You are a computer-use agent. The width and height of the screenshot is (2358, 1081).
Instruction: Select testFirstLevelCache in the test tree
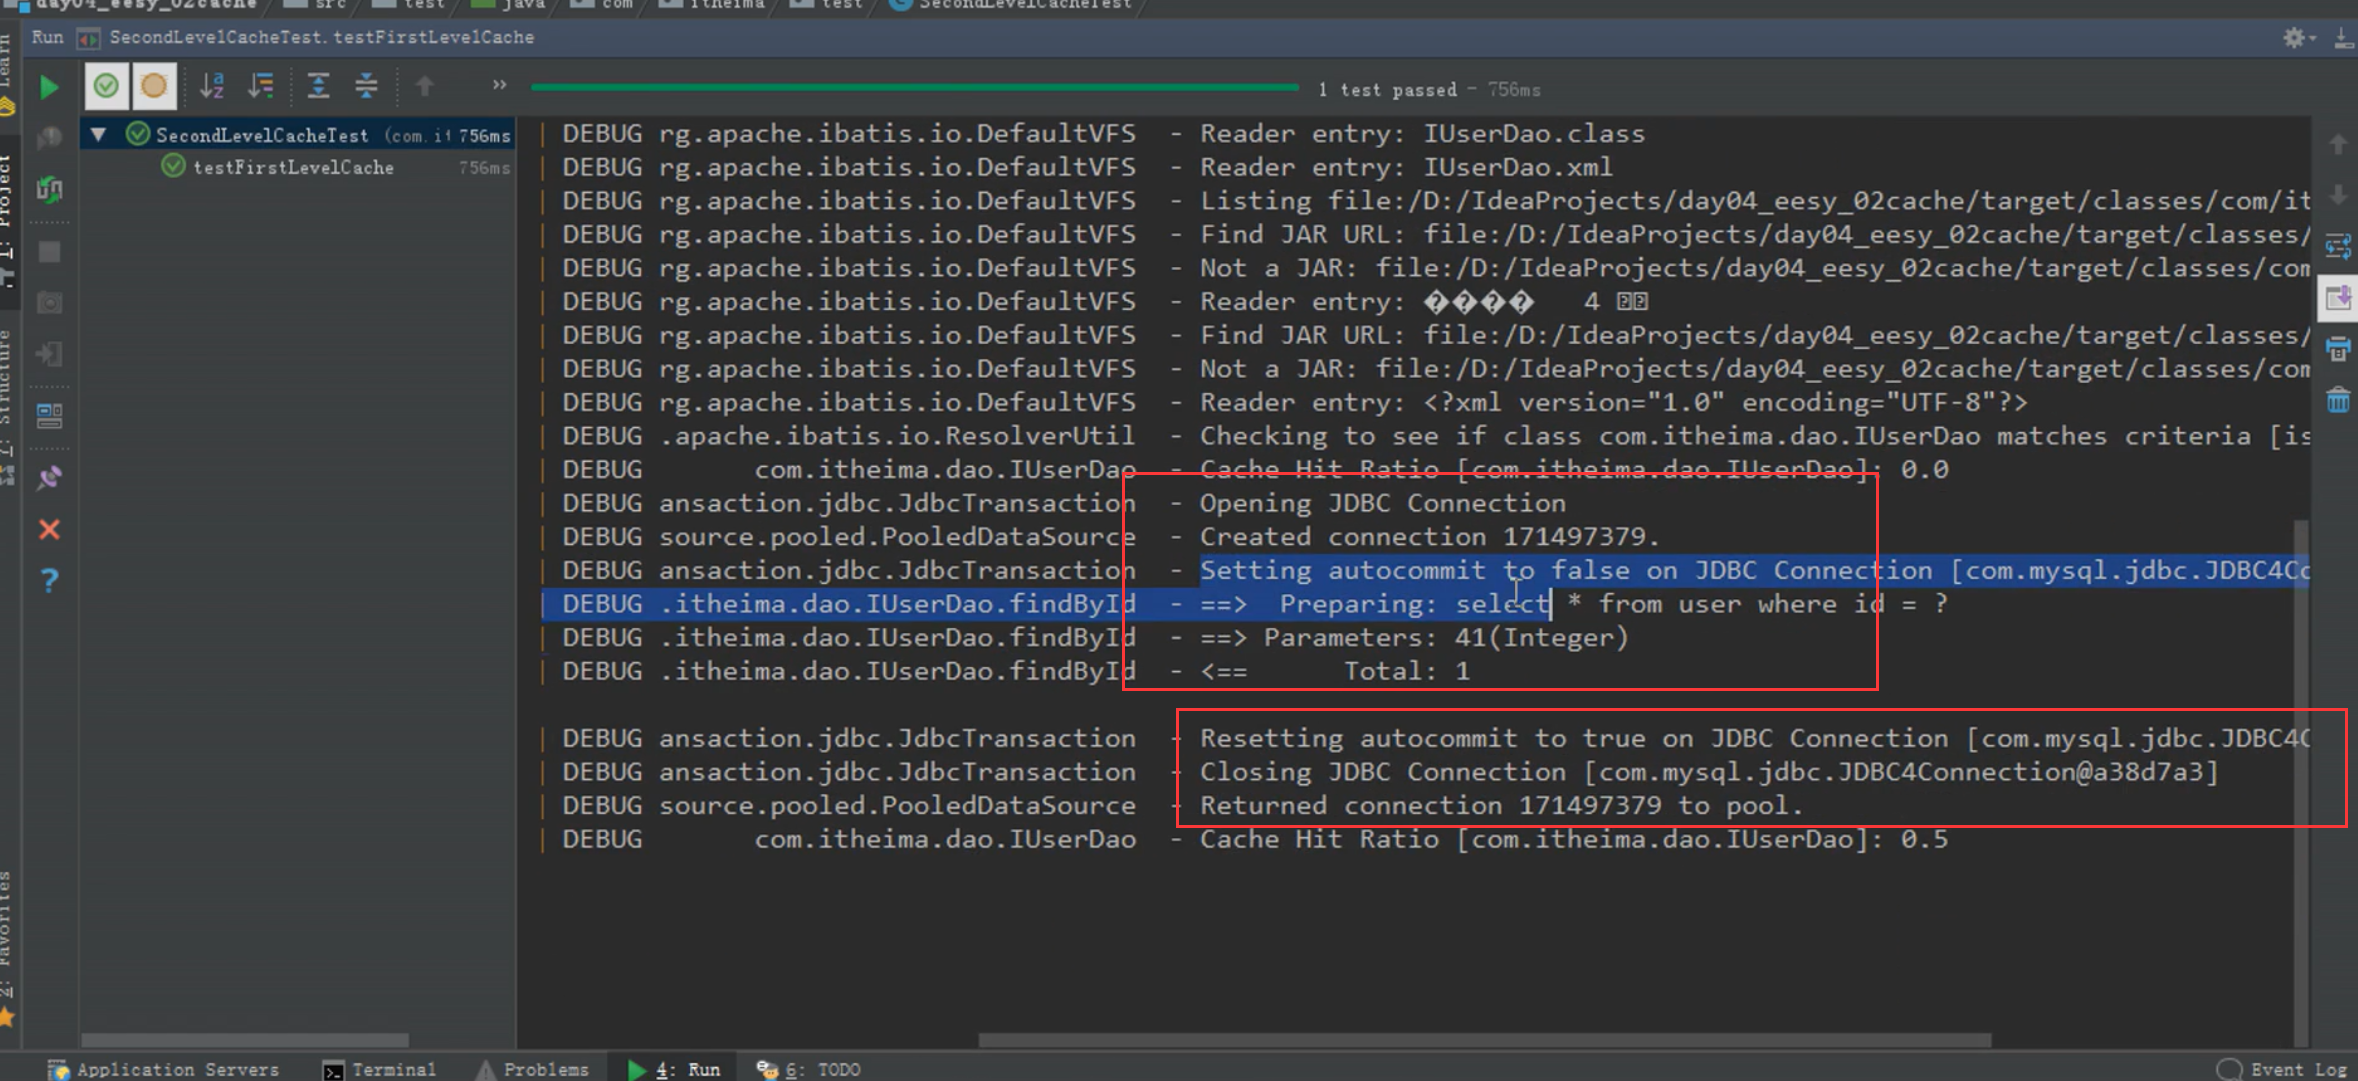(293, 168)
